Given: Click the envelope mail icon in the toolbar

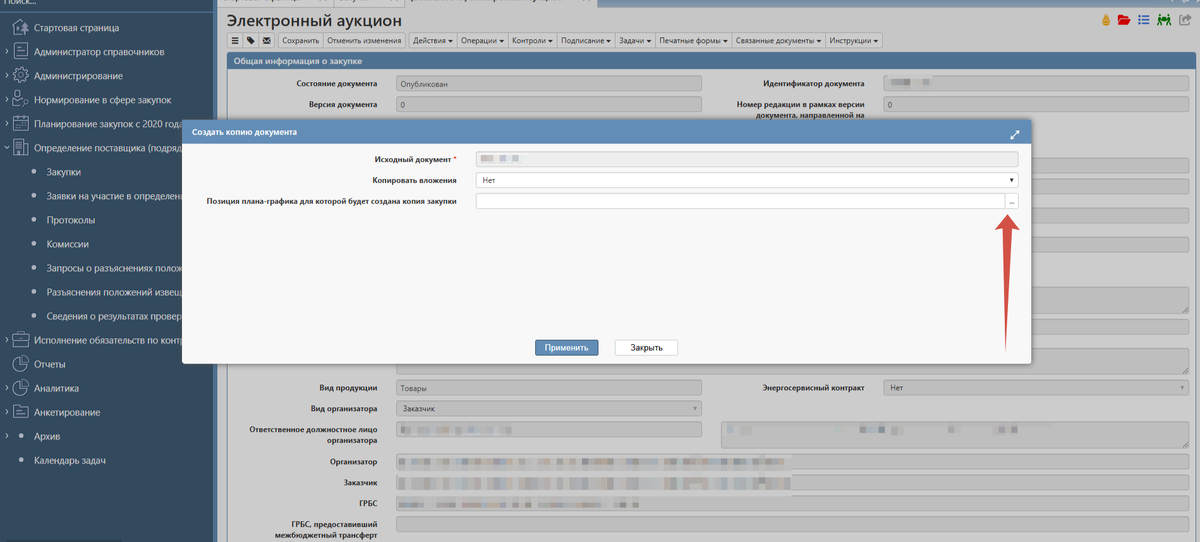Looking at the screenshot, I should coord(267,41).
